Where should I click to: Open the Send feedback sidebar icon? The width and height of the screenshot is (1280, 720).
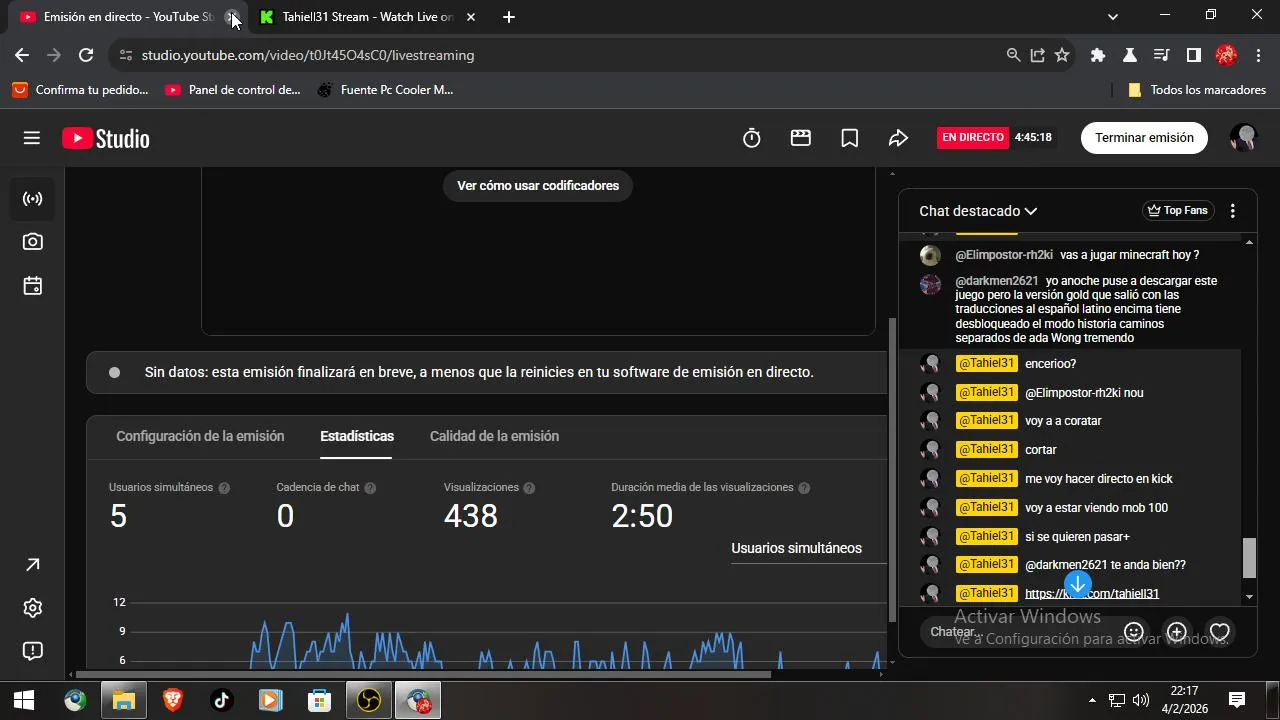[x=33, y=651]
